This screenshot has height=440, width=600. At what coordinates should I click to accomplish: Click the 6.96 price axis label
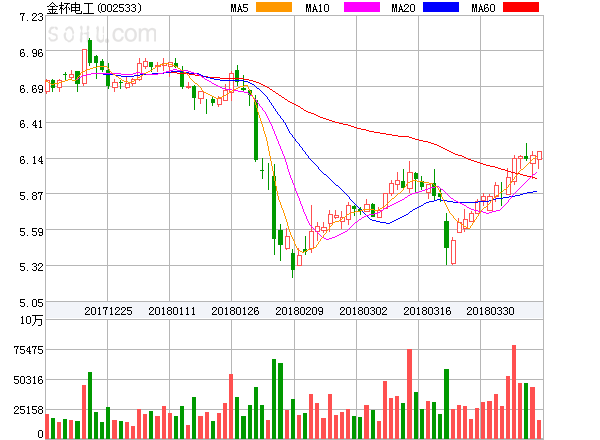(x=31, y=53)
